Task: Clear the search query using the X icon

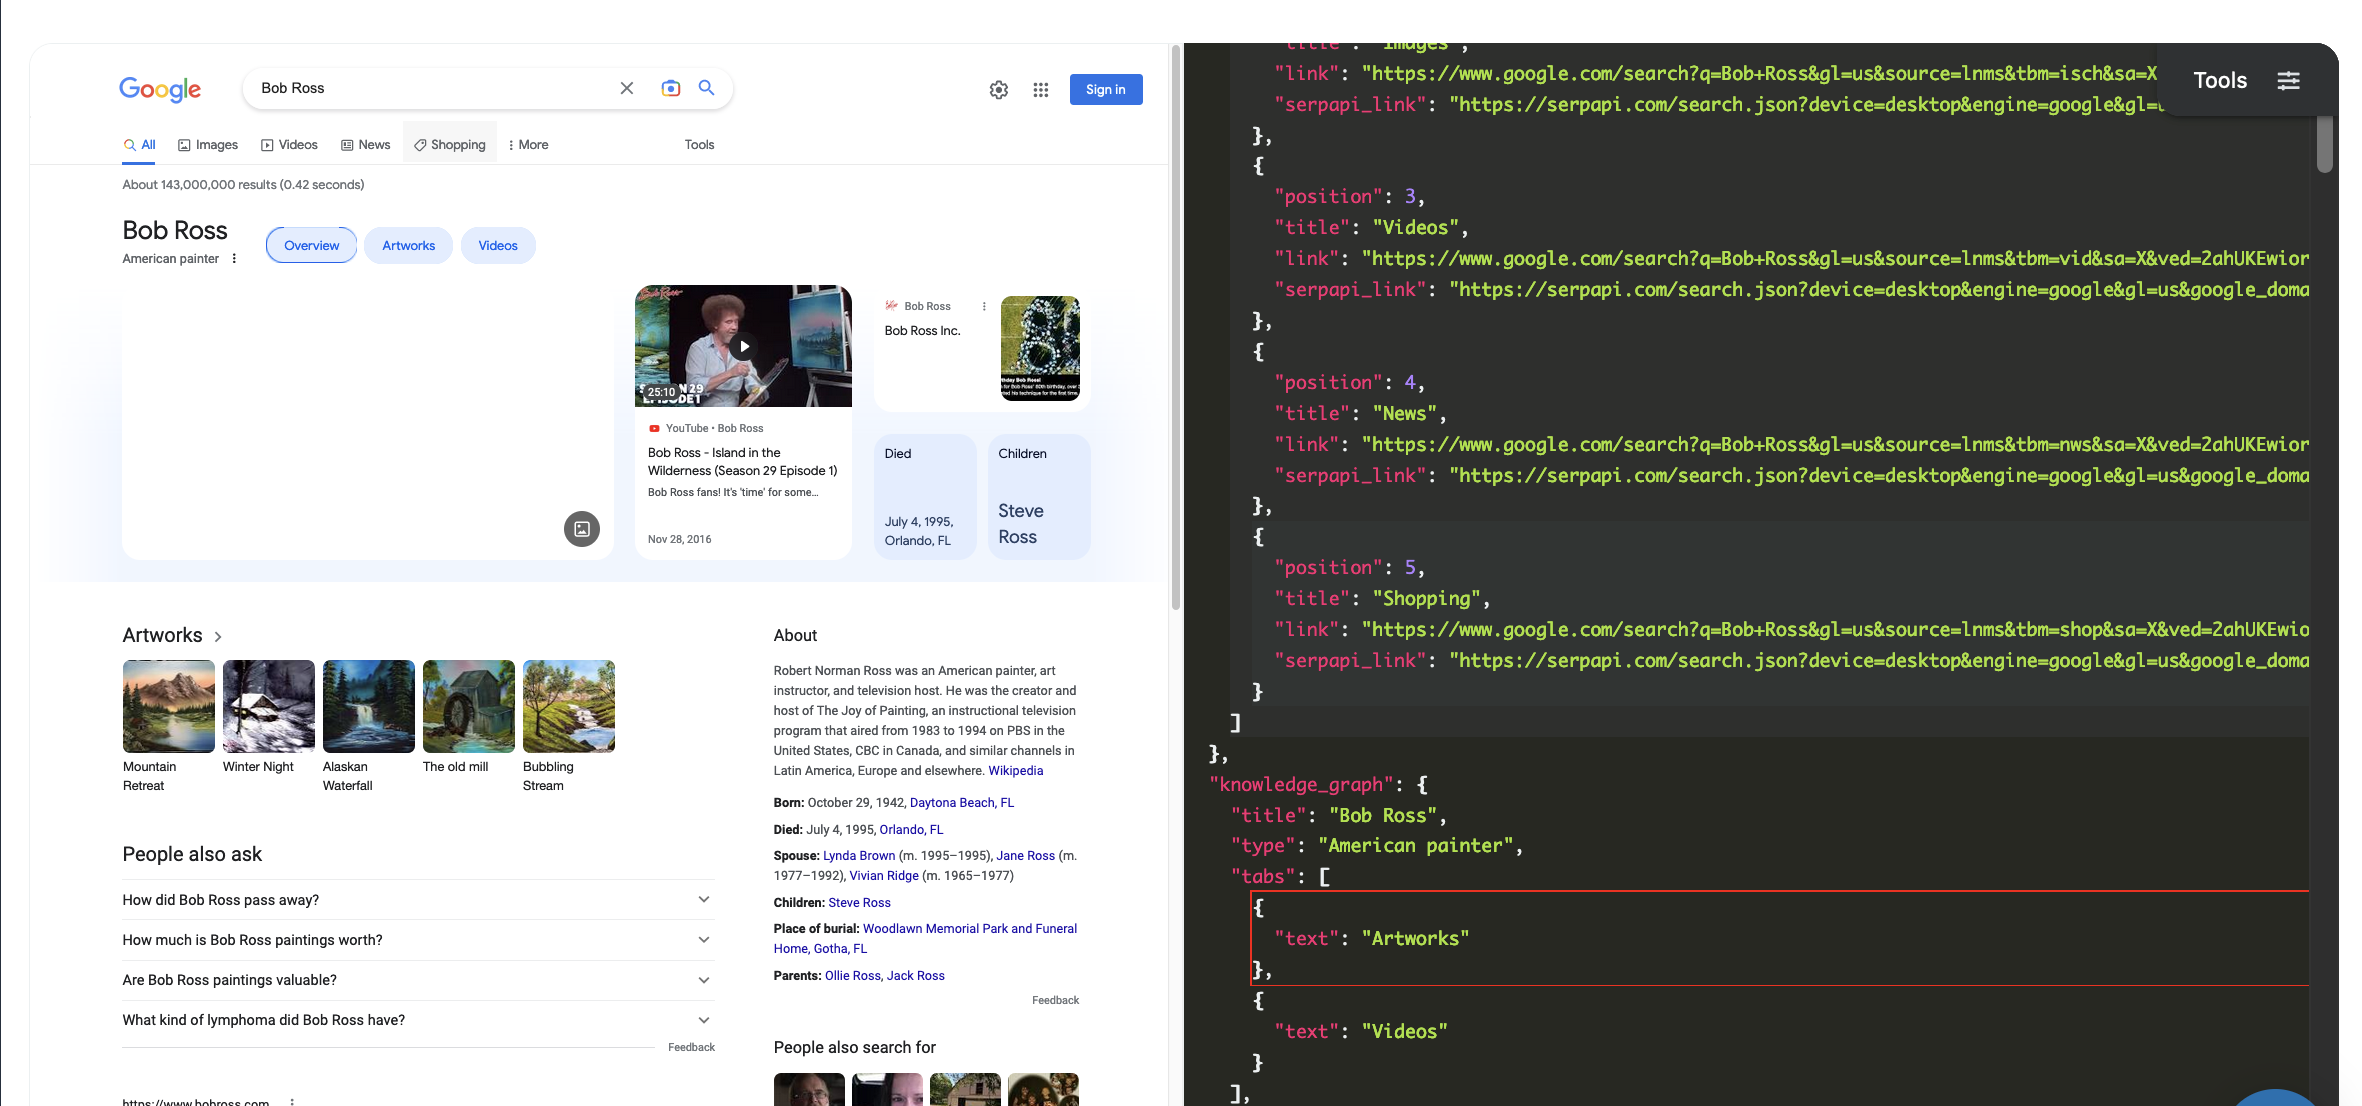Action: coord(626,88)
